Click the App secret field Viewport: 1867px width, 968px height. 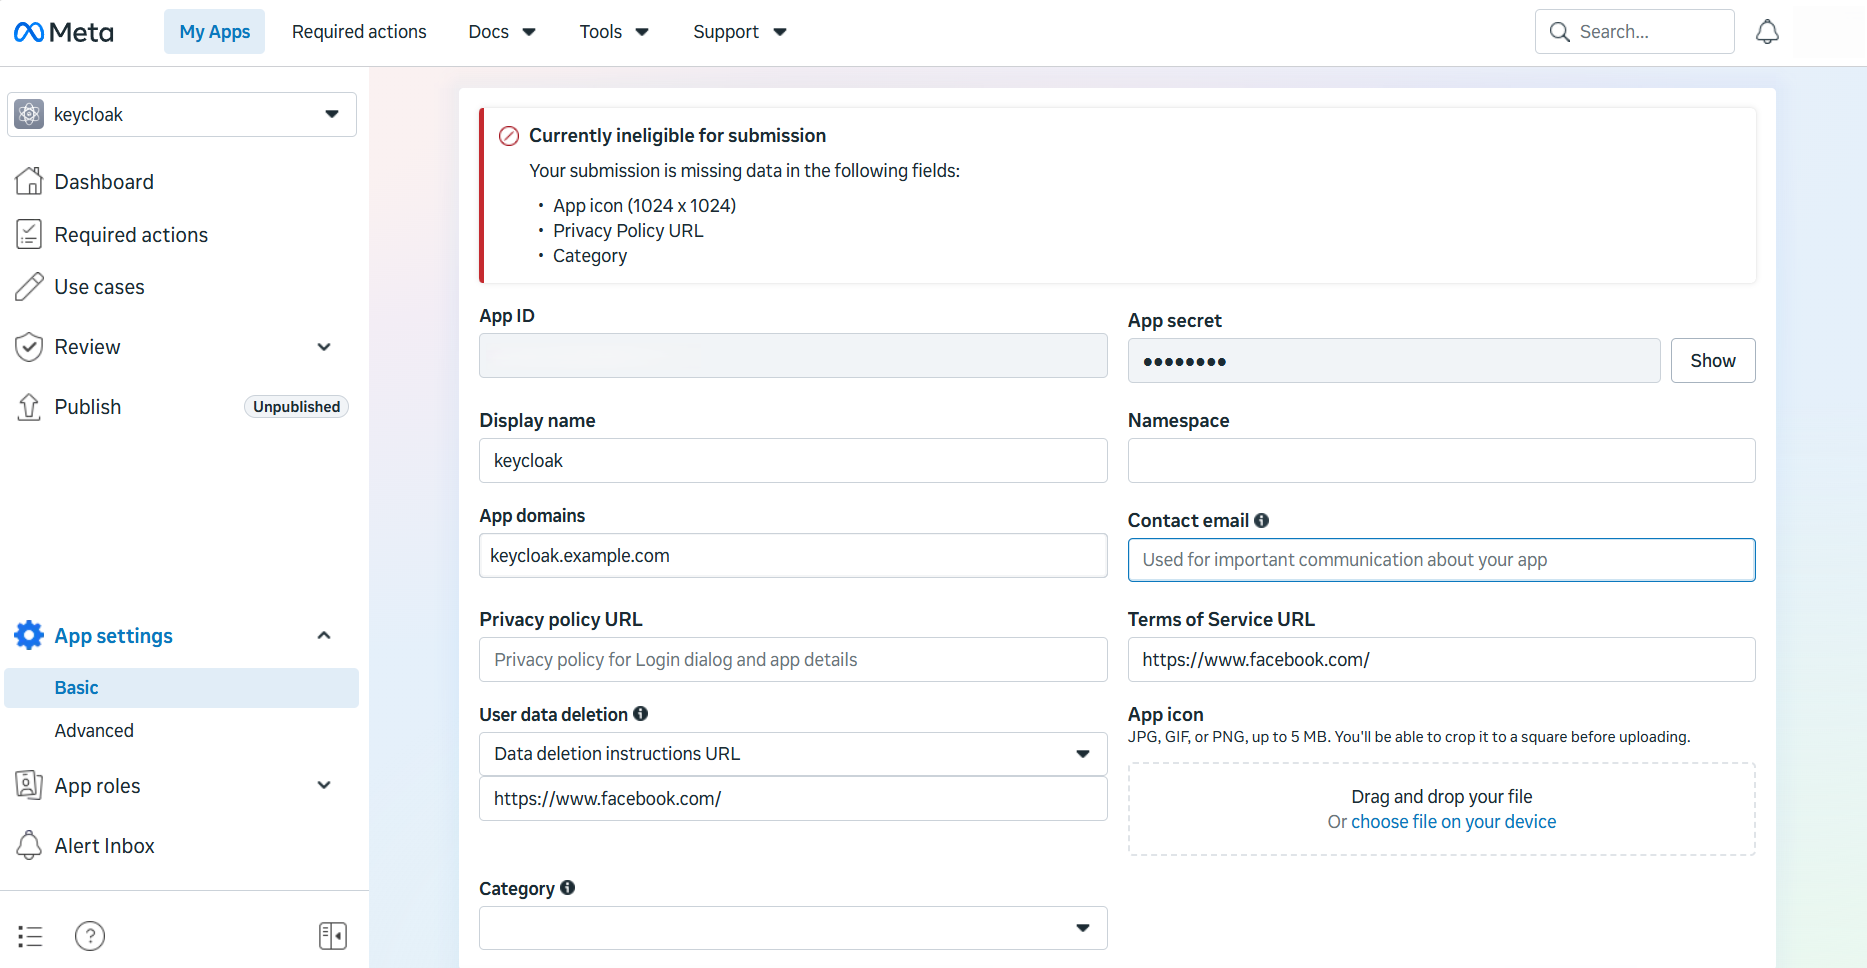tap(1394, 361)
